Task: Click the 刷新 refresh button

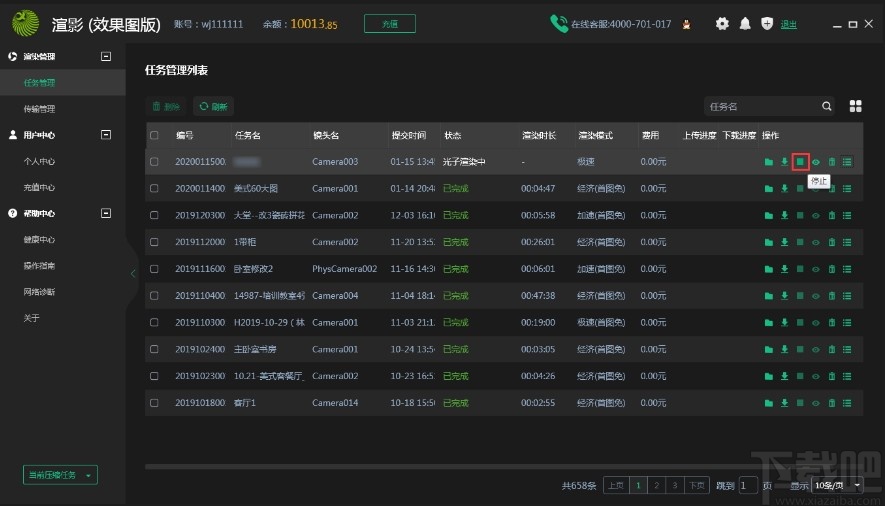Action: click(213, 106)
